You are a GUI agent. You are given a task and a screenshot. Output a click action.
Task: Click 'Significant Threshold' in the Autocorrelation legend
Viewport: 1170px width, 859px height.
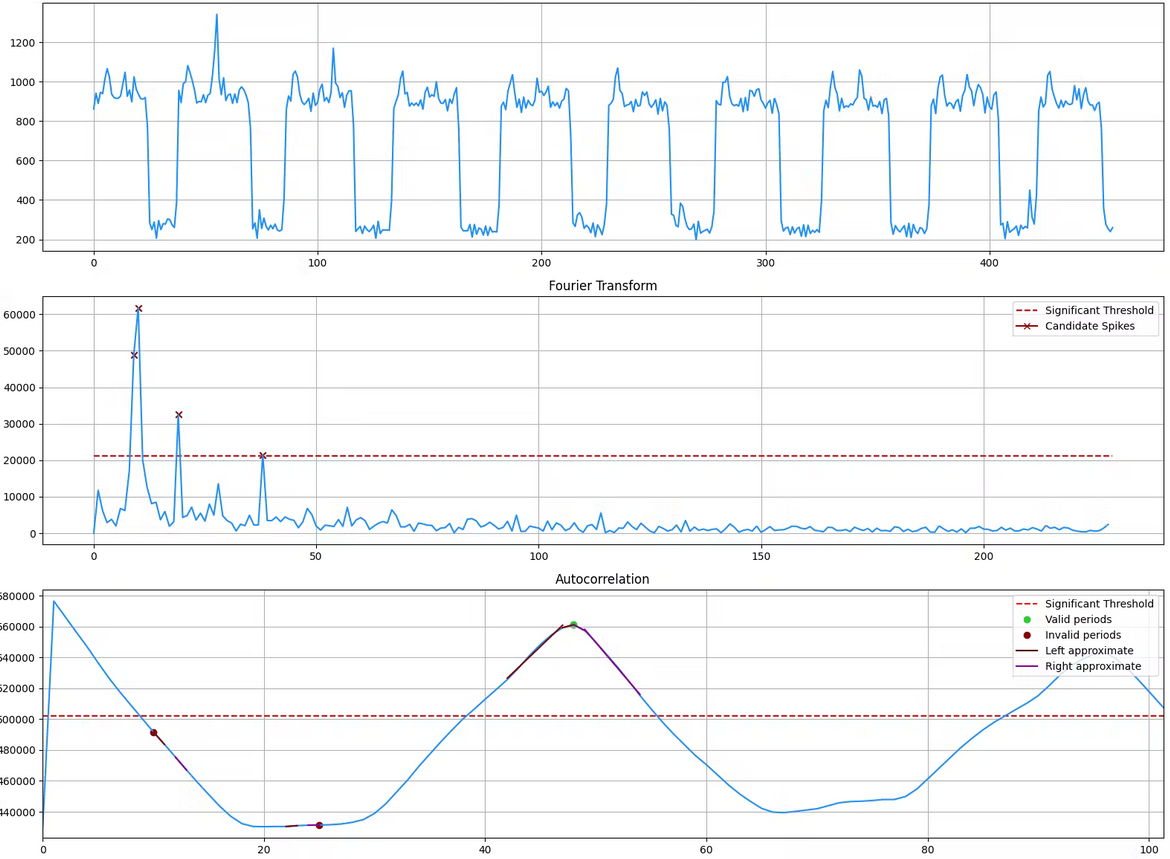point(1099,604)
